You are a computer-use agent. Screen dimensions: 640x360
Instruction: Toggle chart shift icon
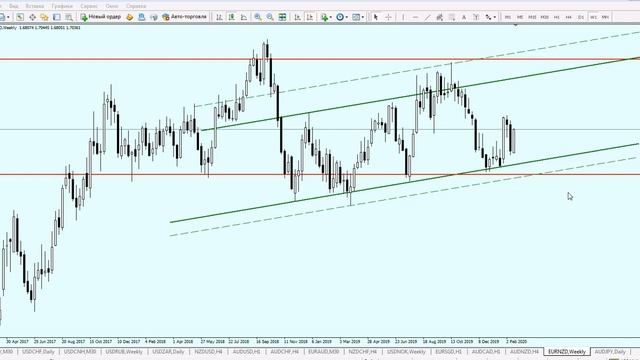click(x=310, y=17)
